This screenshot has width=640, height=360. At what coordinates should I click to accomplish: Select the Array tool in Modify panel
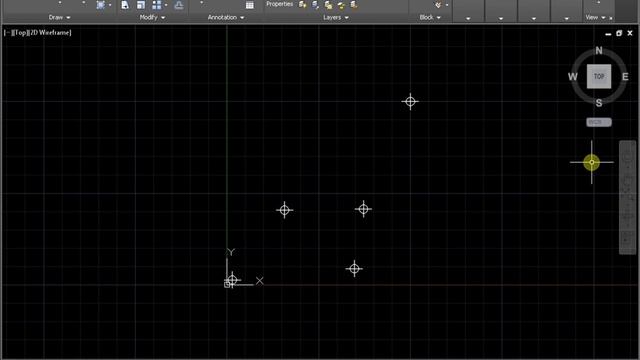click(x=156, y=5)
